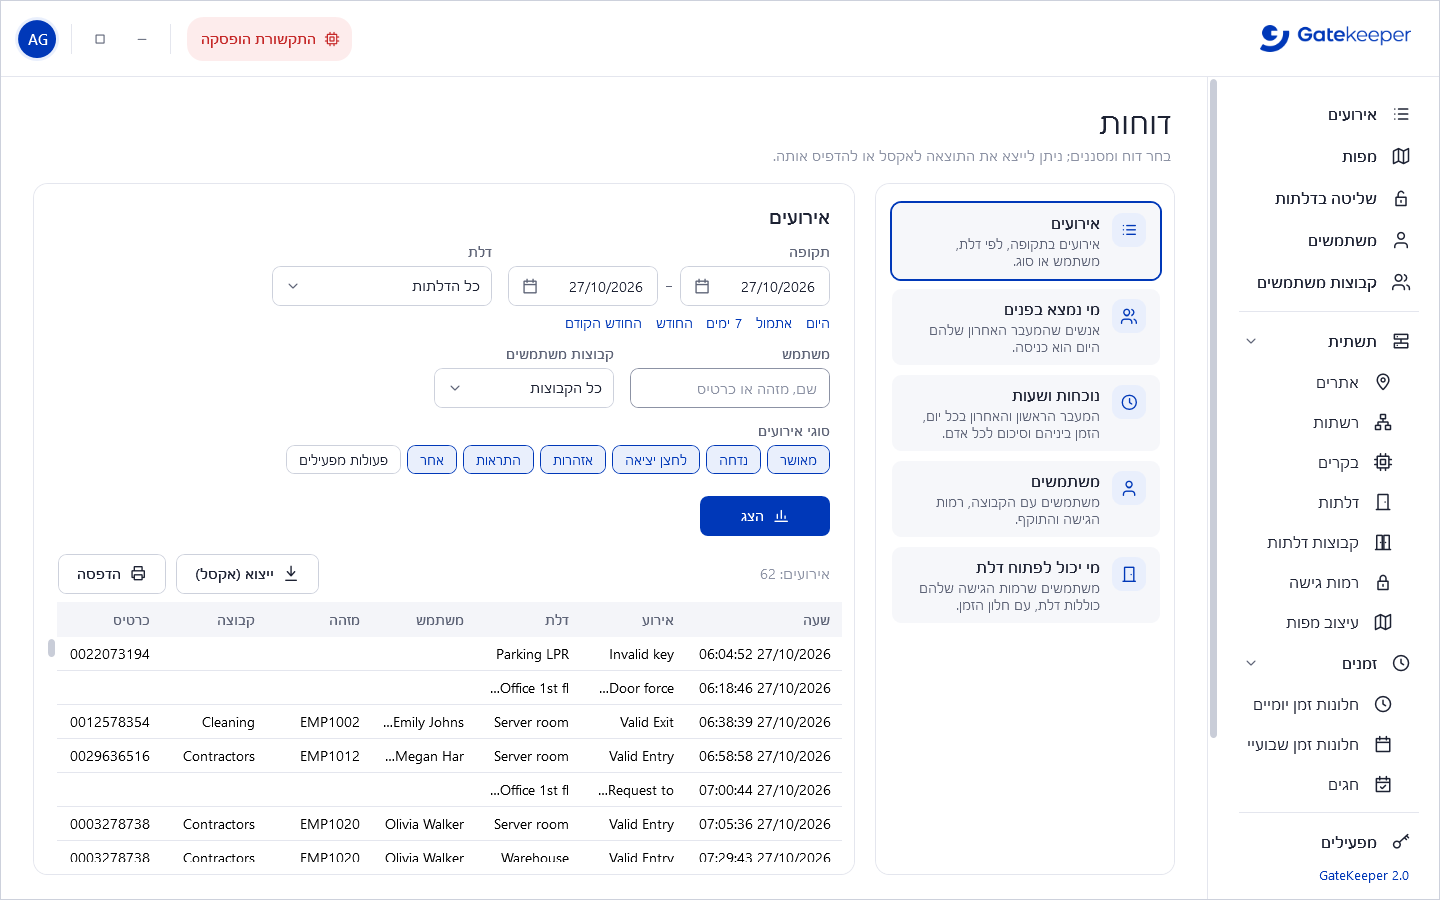Click the הדפסה print button
The width and height of the screenshot is (1440, 900).
tap(112, 574)
